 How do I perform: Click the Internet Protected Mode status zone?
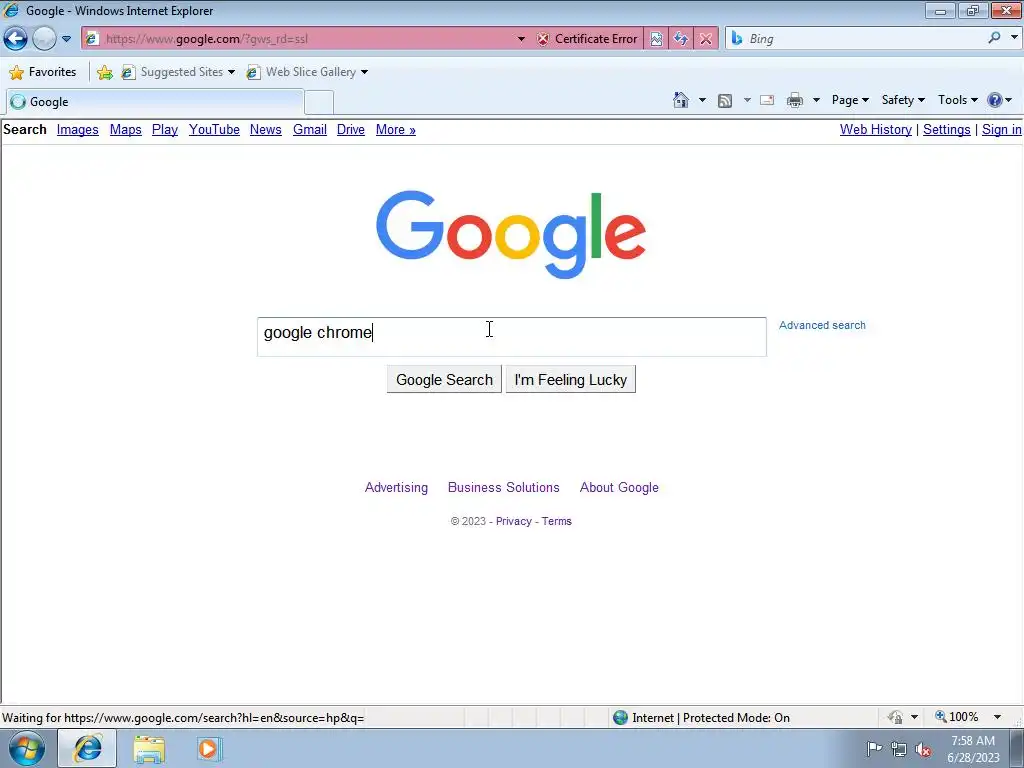pos(702,718)
